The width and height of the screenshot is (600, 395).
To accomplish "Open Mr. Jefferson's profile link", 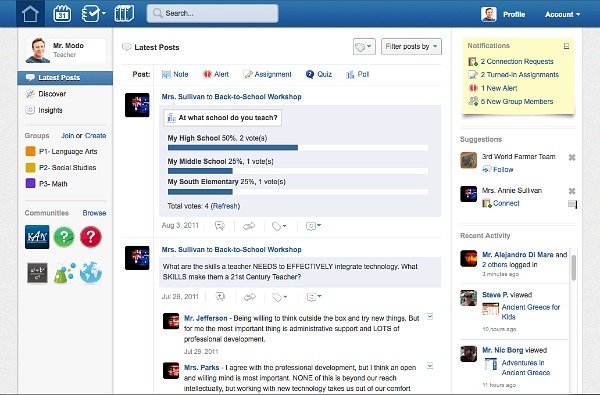I will point(205,318).
